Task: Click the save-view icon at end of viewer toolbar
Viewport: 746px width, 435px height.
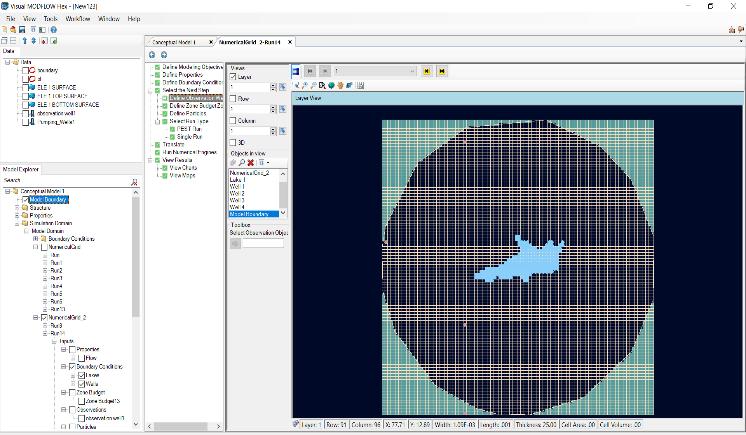Action: 360,86
